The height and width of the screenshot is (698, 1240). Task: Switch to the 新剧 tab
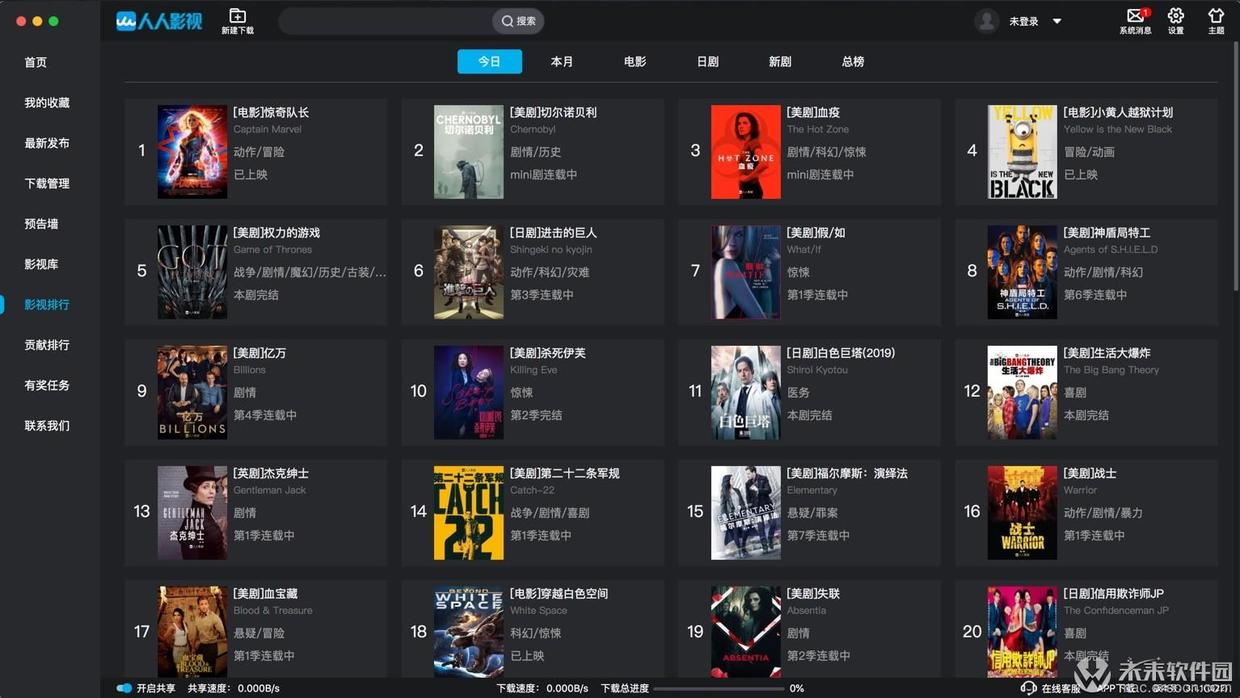780,61
